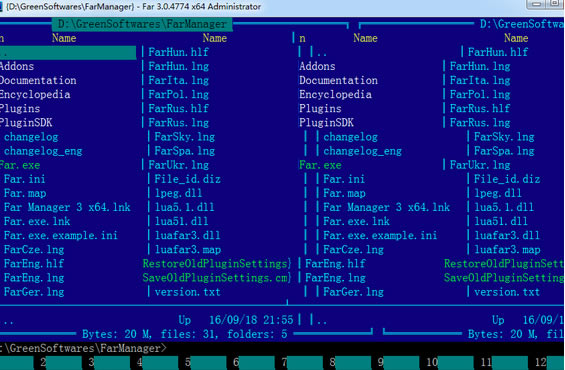
Task: Select changelog file in the right panel
Action: 350,137
